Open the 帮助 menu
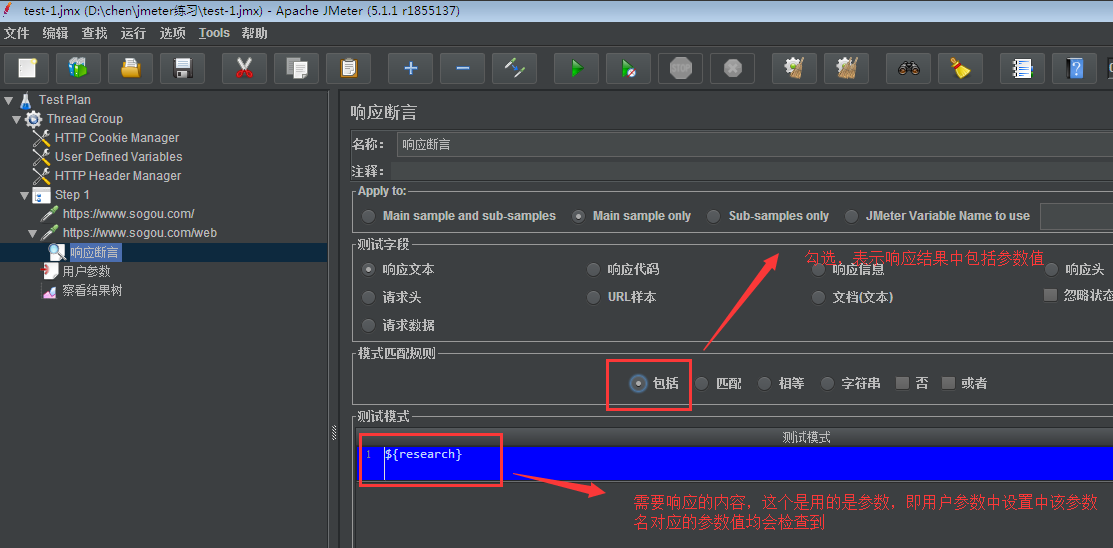 click(255, 33)
